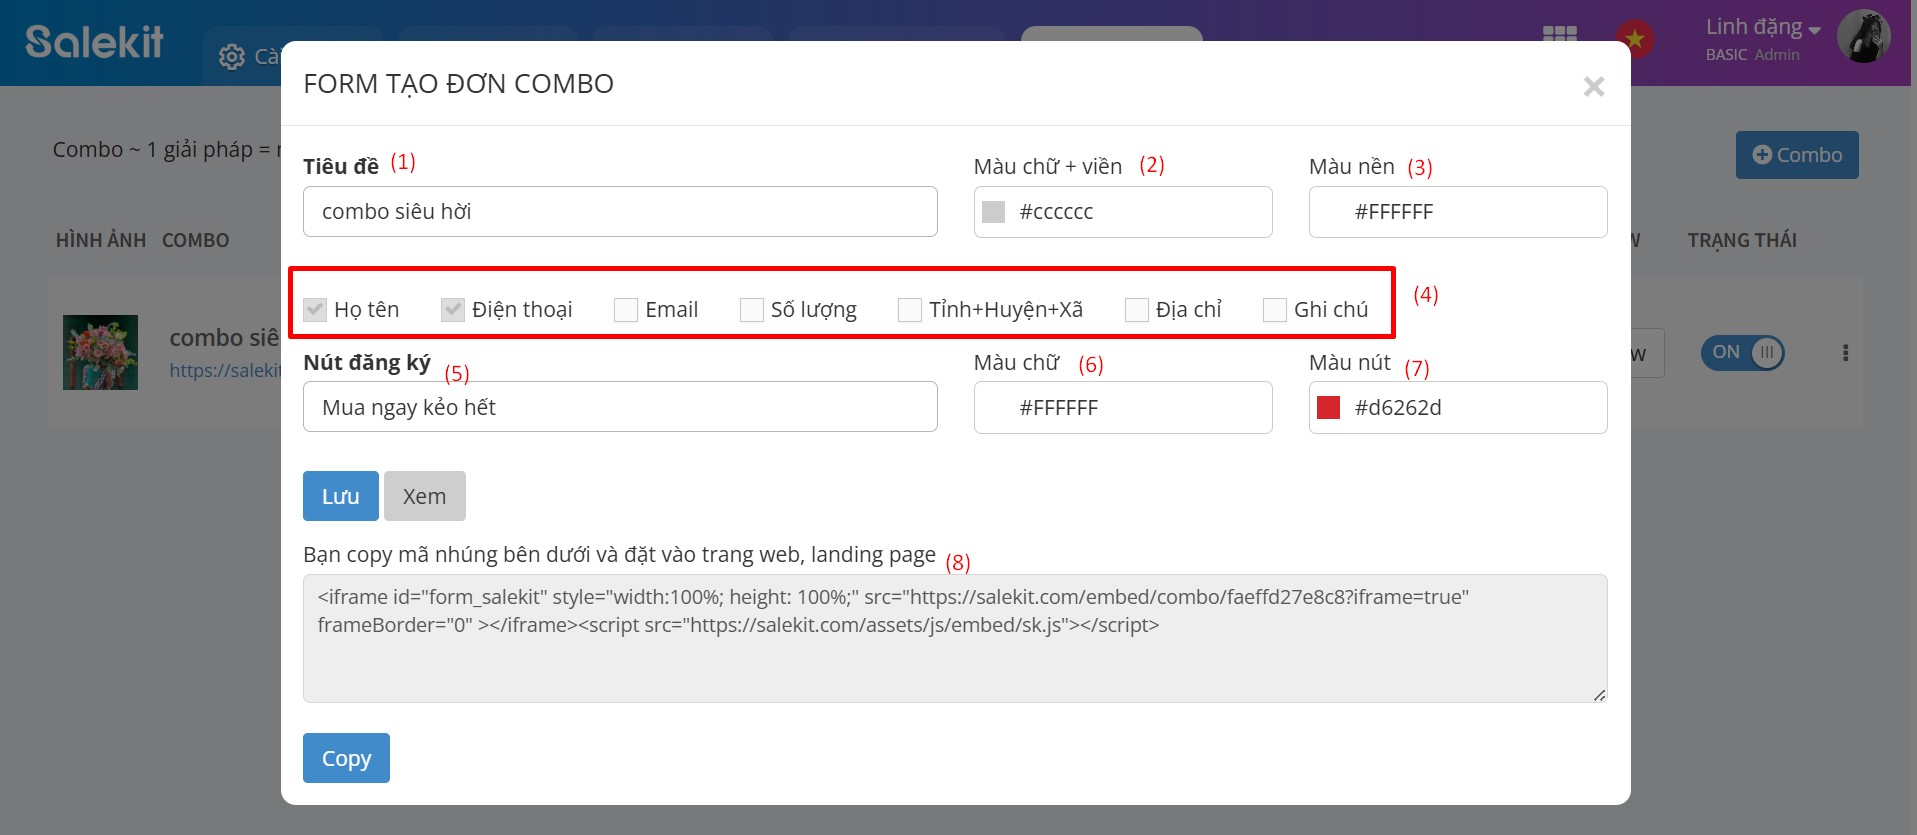
Task: Enable the Số lượng checkbox
Action: (x=752, y=310)
